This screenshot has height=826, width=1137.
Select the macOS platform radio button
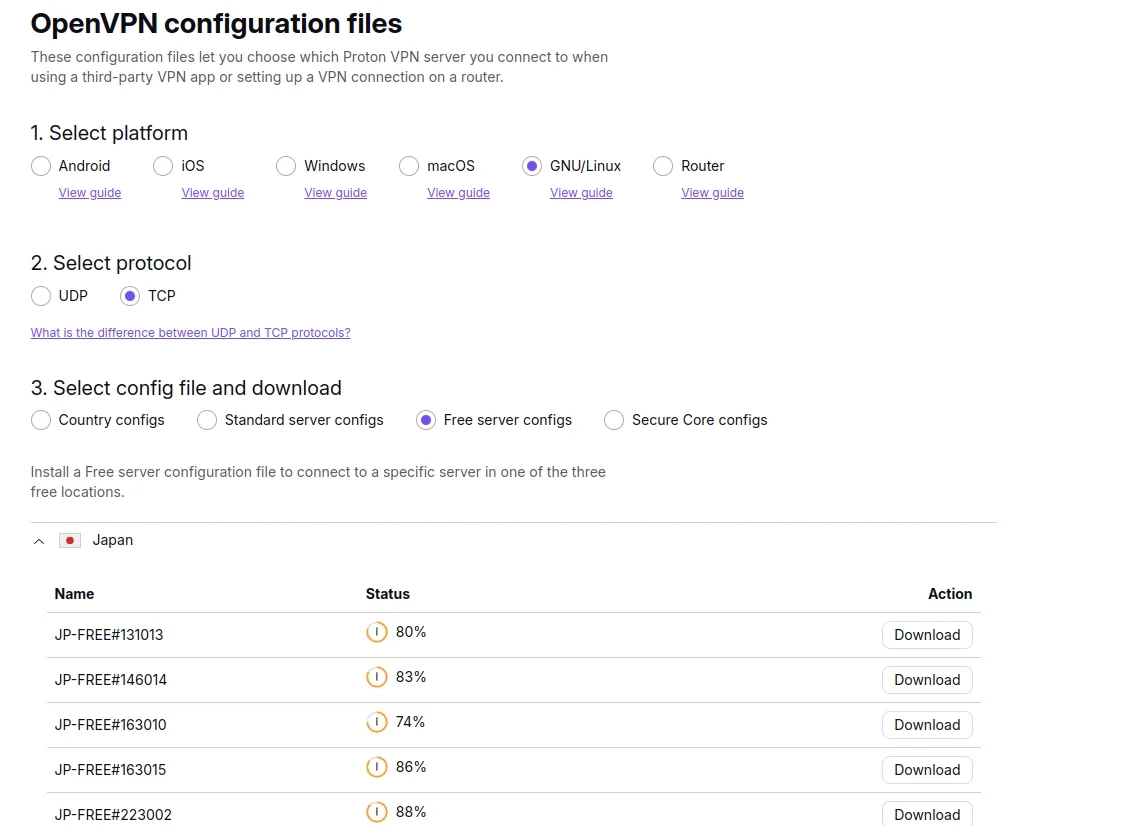tap(409, 166)
